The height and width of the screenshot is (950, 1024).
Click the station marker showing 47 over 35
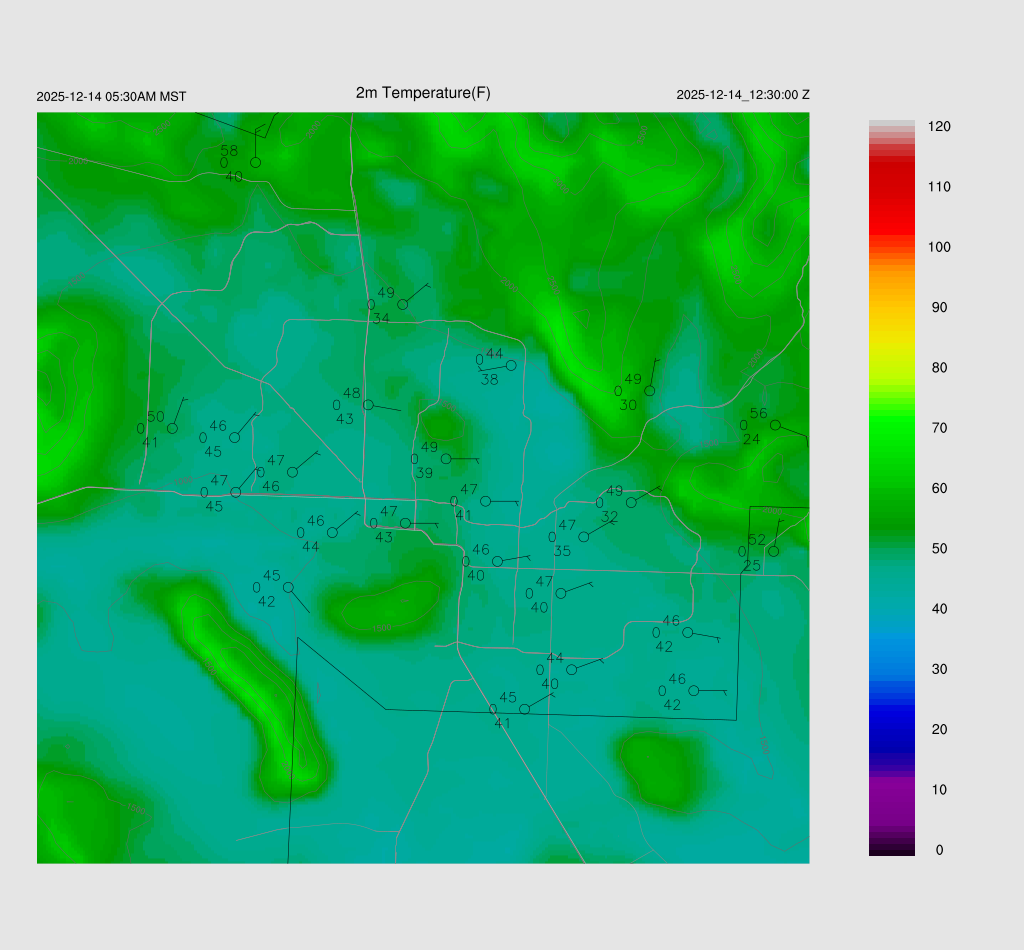tap(584, 537)
